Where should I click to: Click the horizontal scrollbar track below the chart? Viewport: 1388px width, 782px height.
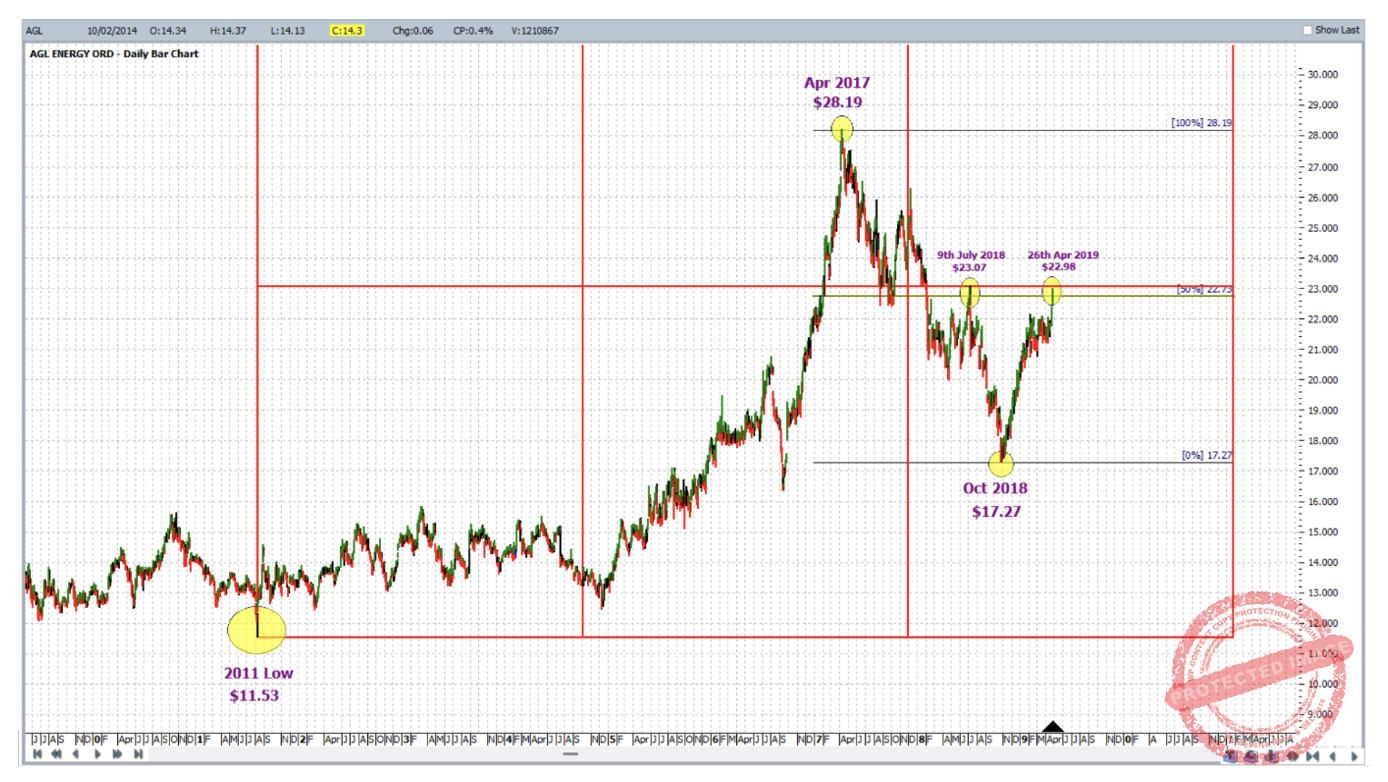tap(600, 754)
